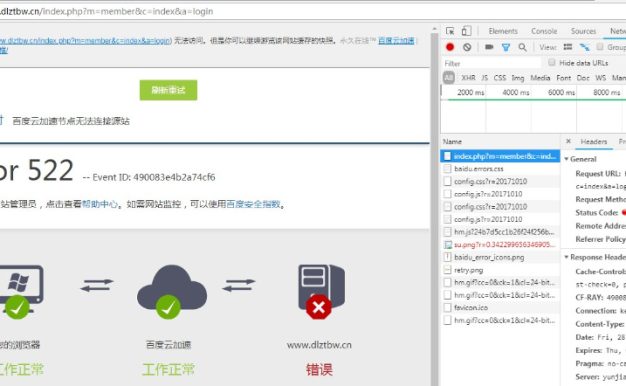Switch to the Console tab
Viewport: 626px width, 386px height.
point(544,31)
